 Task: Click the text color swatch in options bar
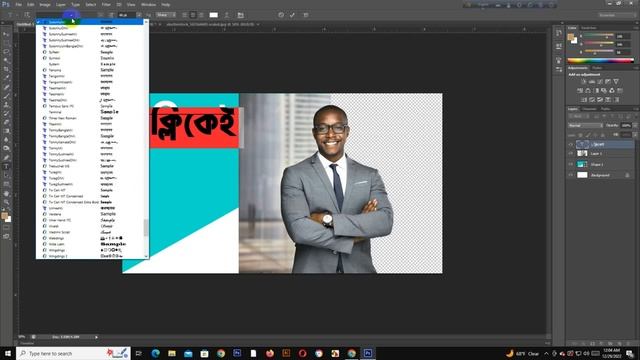(x=213, y=15)
